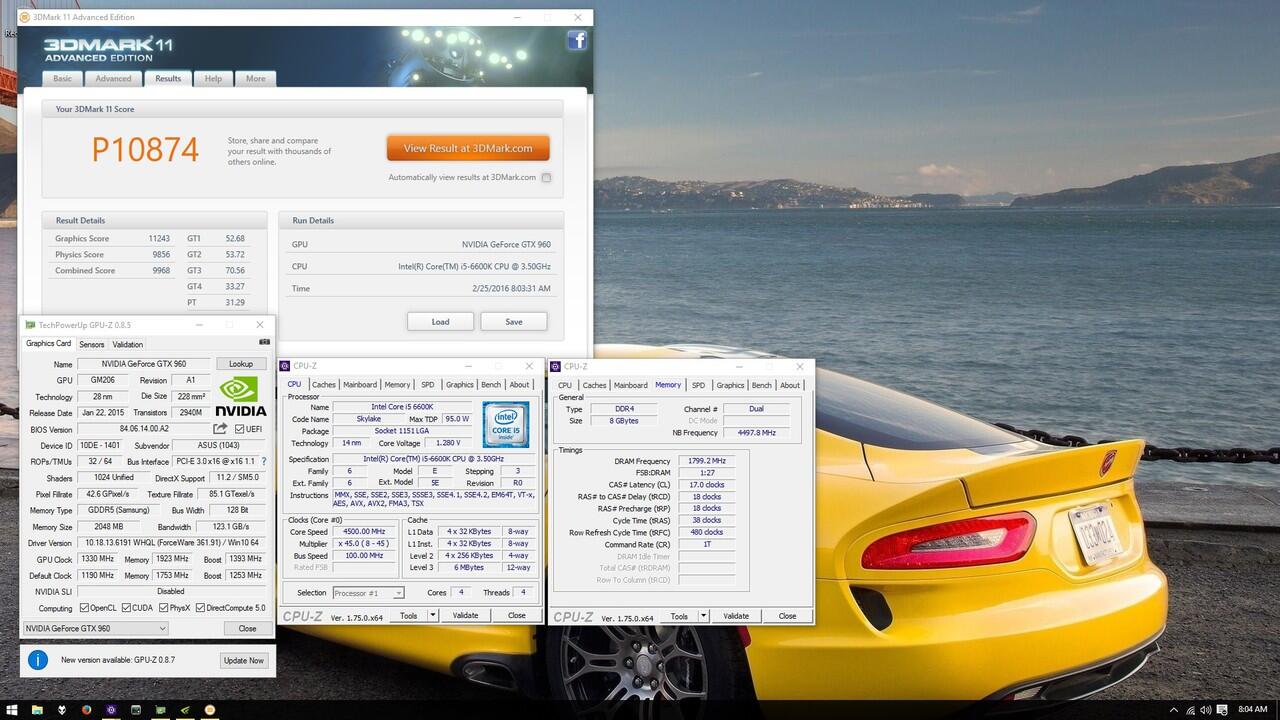Click the GPU-Z taskbar icon

point(160,710)
